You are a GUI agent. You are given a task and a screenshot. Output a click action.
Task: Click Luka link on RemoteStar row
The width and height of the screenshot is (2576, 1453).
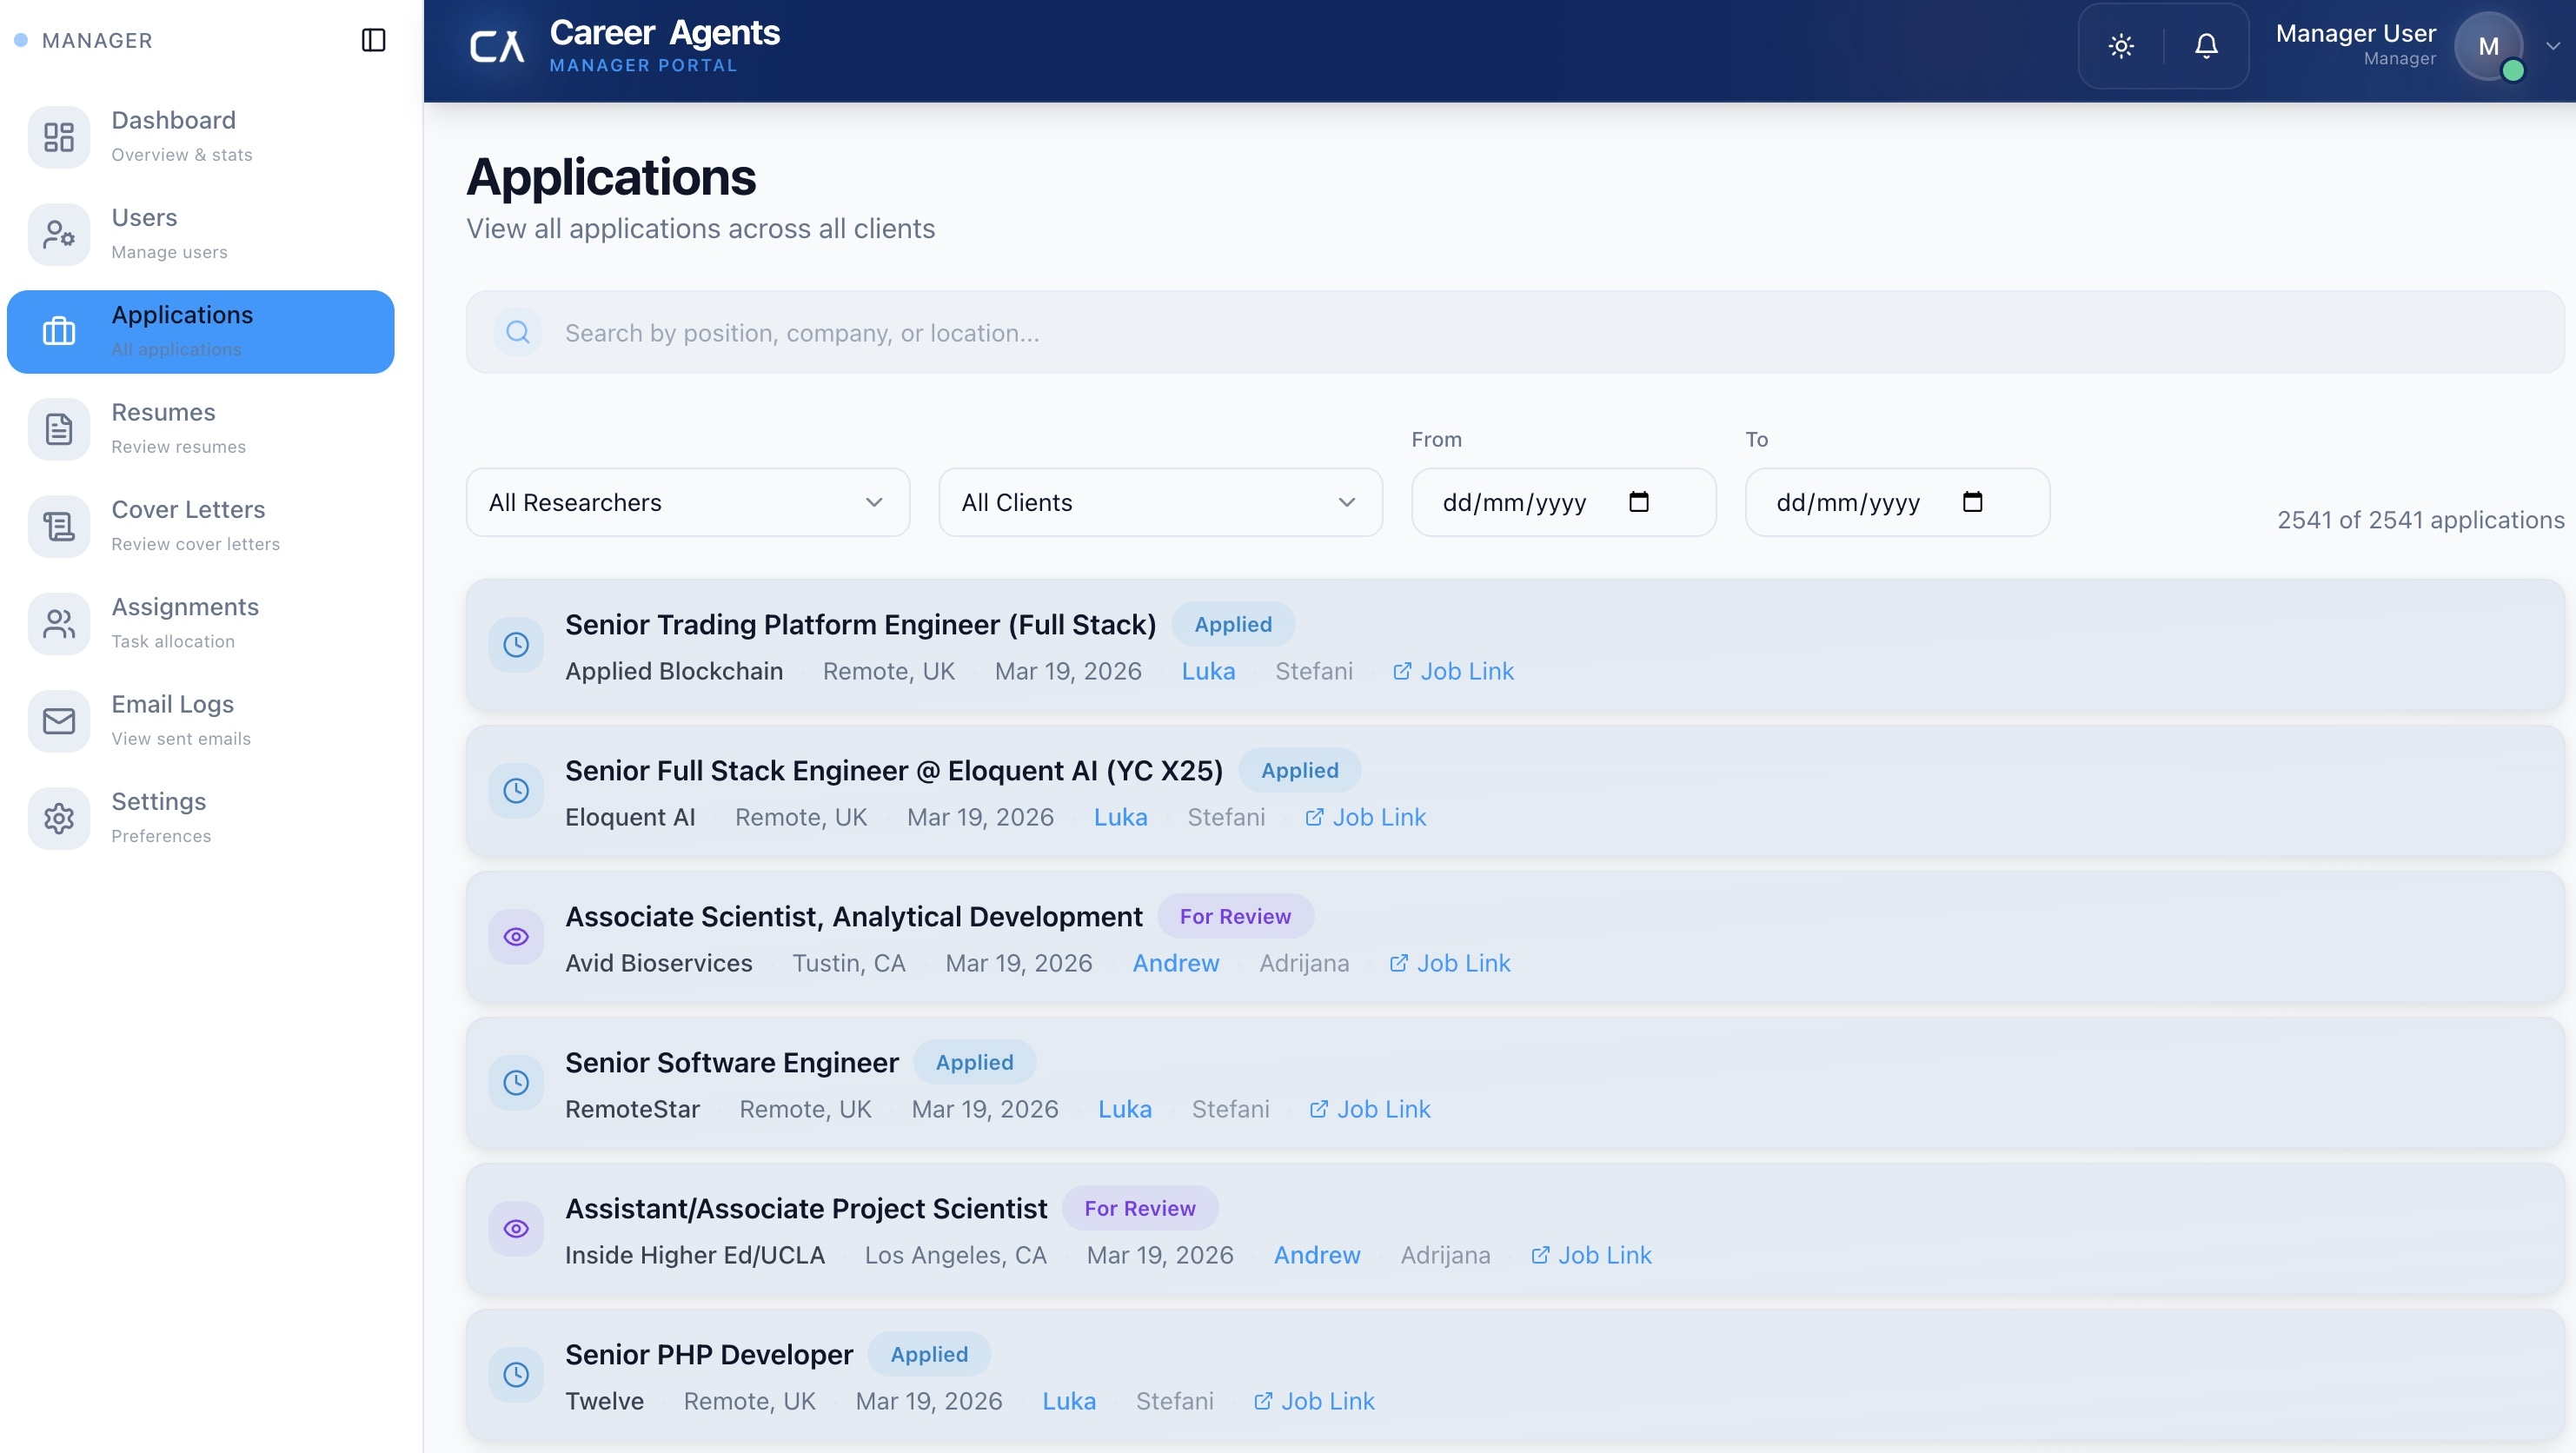(x=1124, y=1109)
